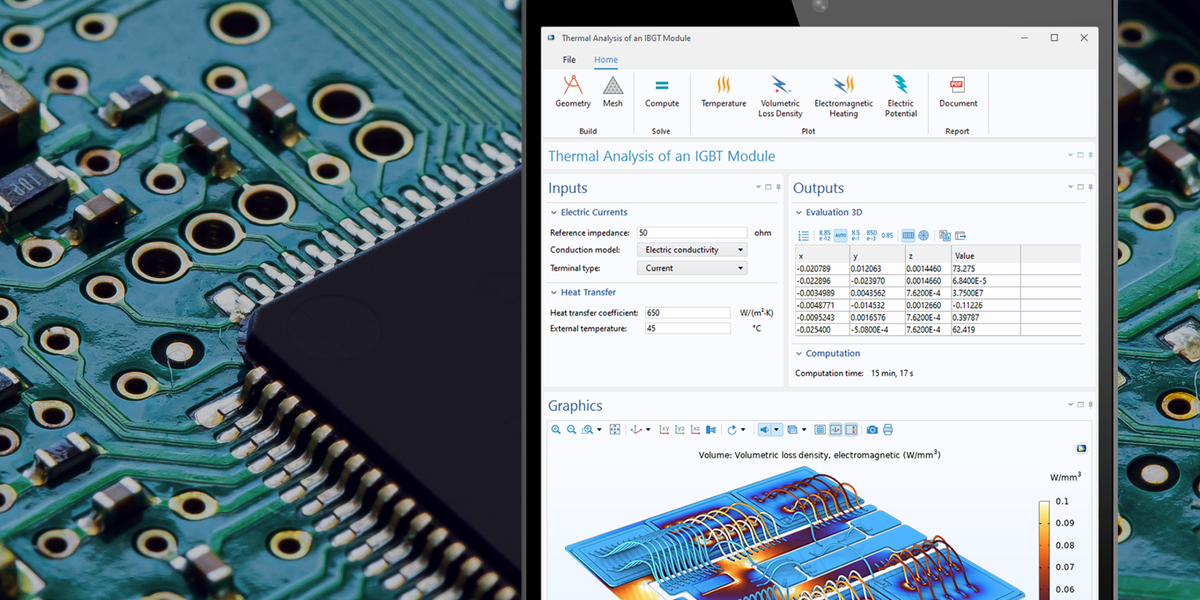Click the Geometry build icon
This screenshot has height=600, width=1200.
pyautogui.click(x=573, y=90)
